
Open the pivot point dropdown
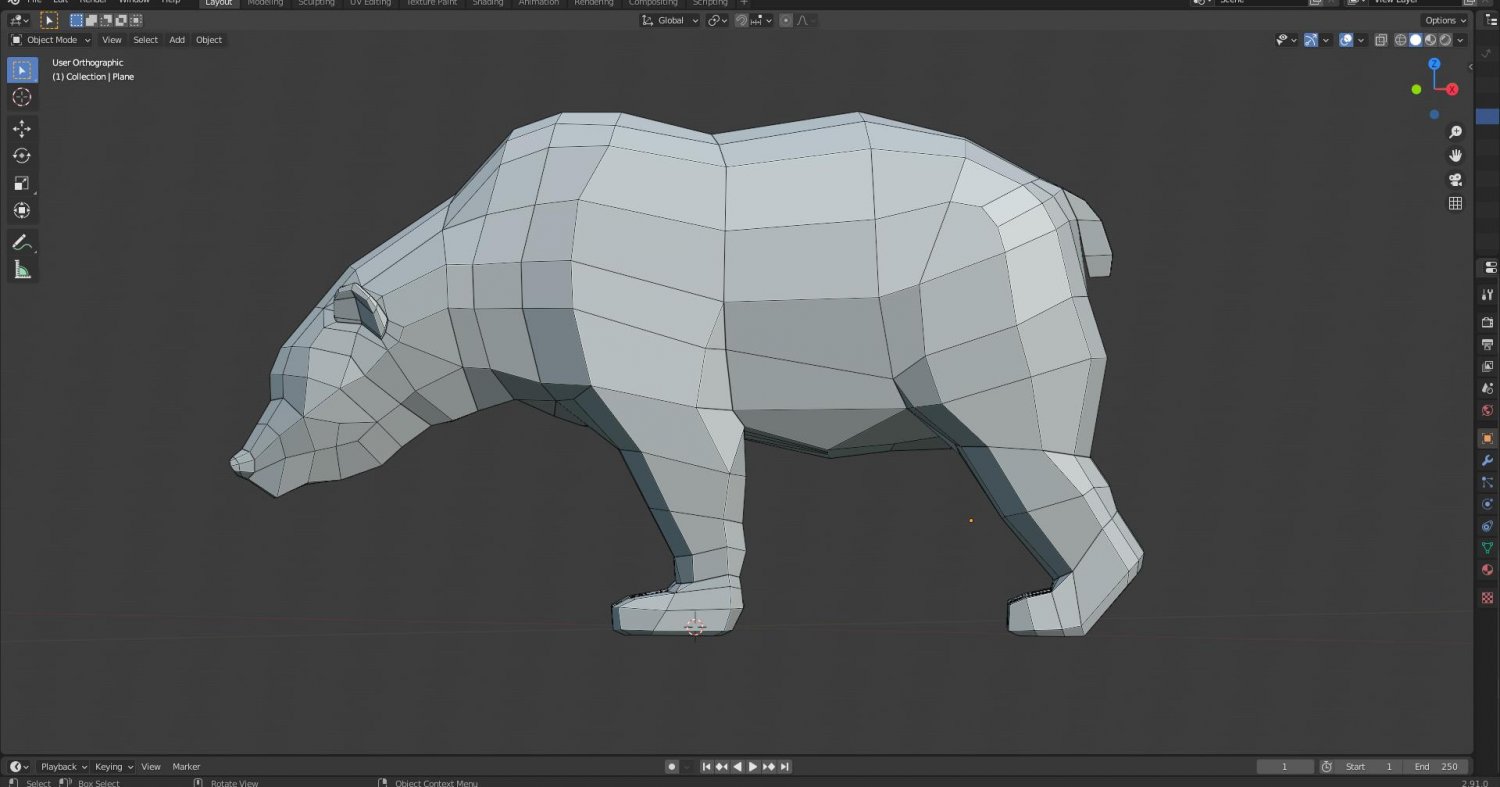point(717,20)
